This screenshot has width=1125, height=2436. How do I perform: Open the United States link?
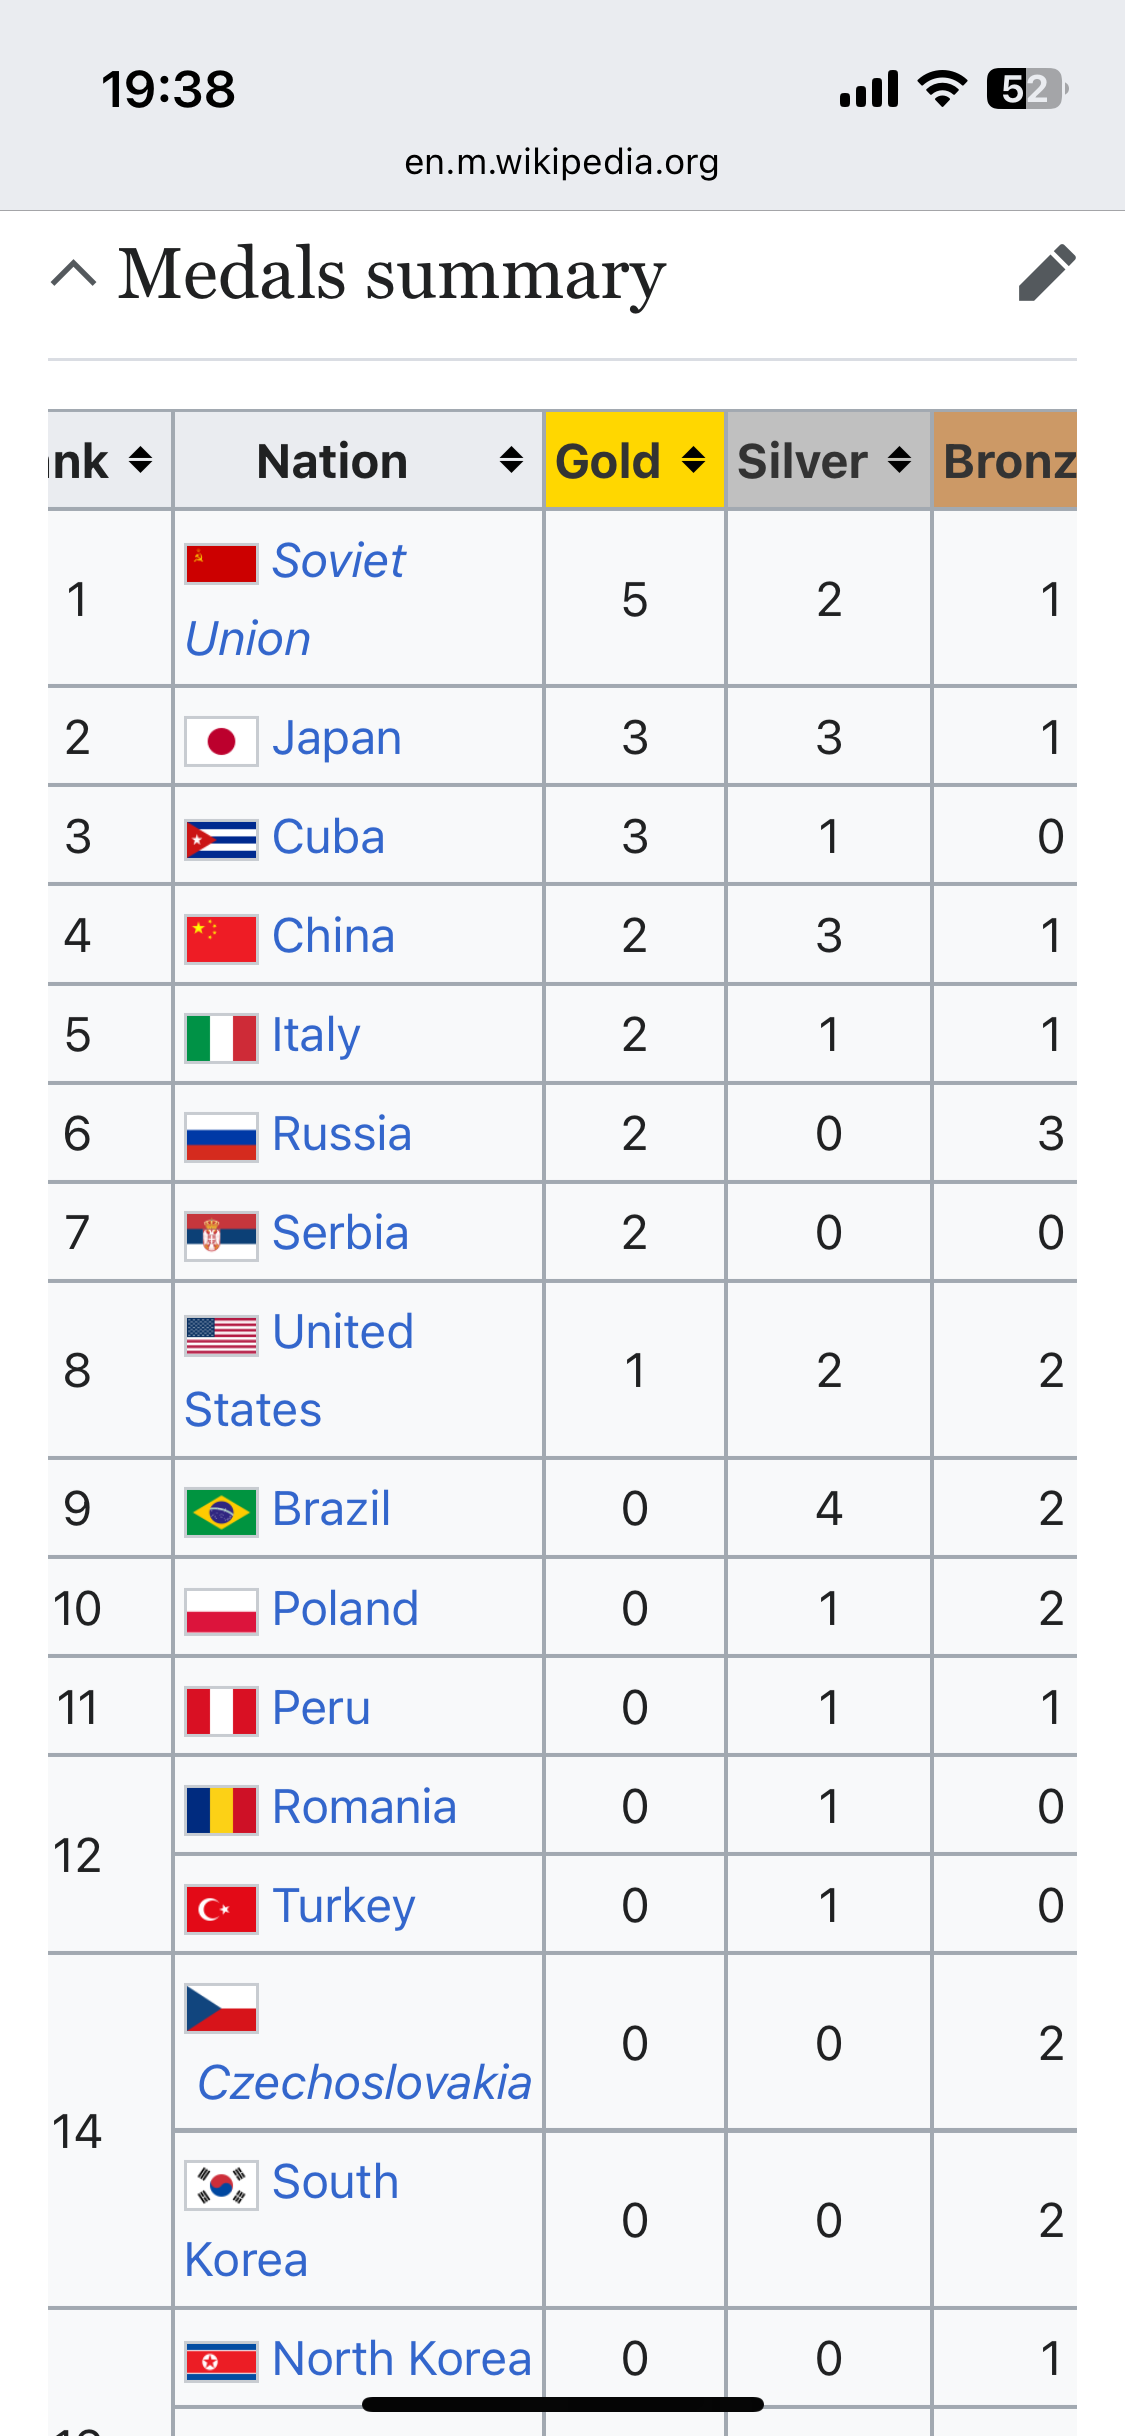click(x=300, y=1371)
